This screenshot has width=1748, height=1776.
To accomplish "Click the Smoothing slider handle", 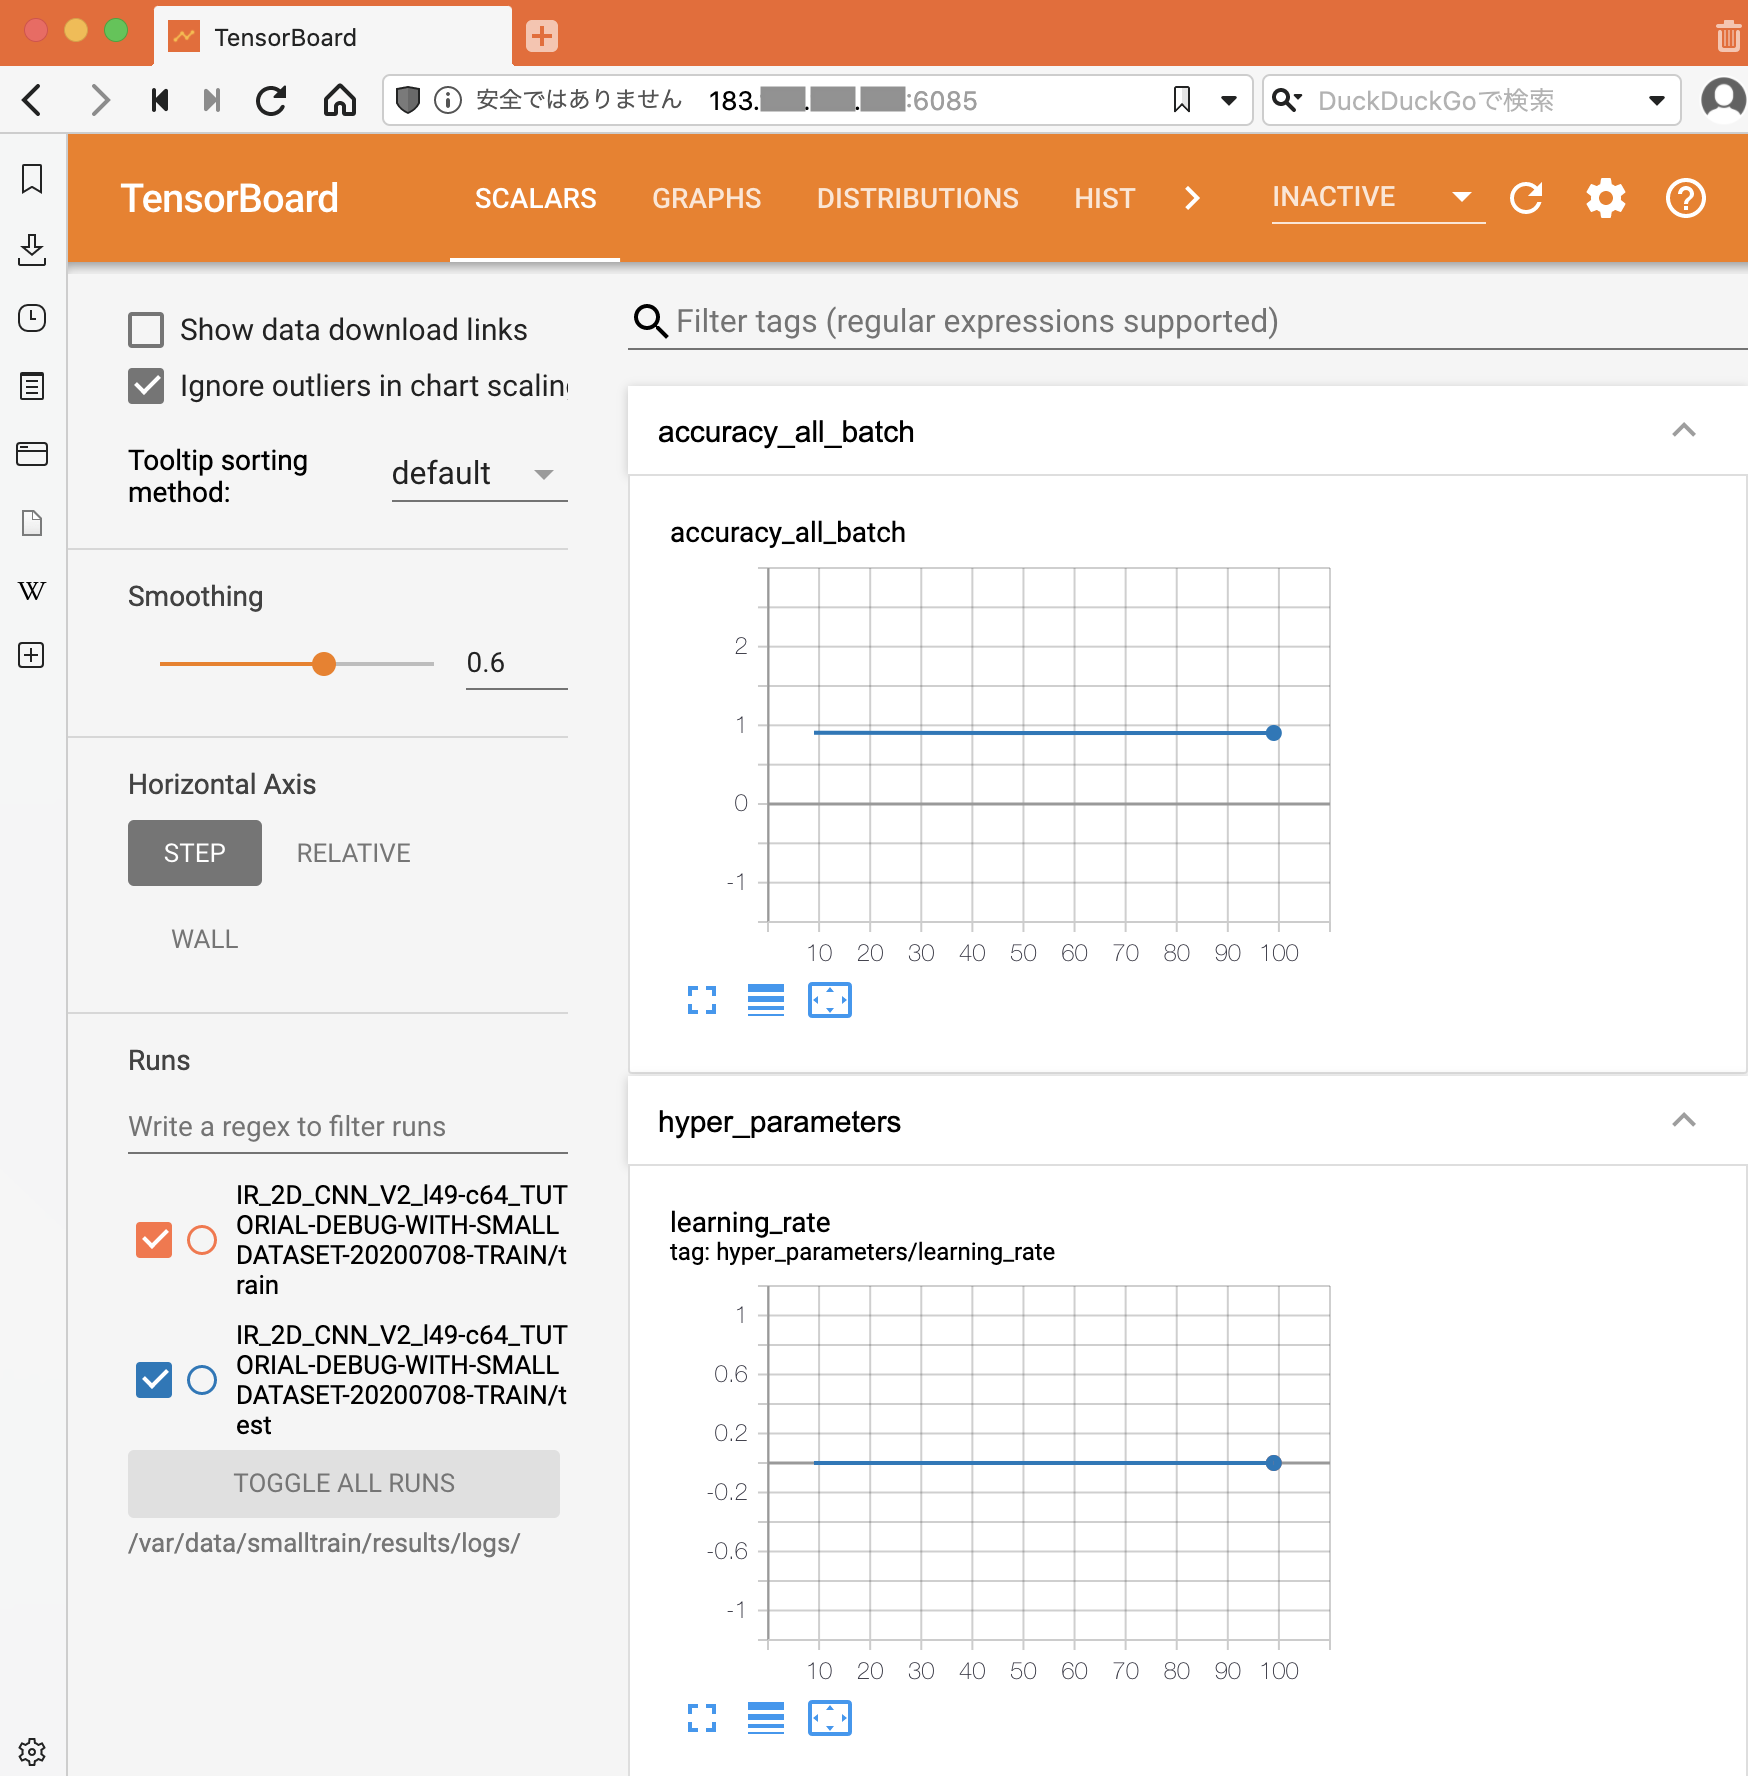I will point(323,663).
